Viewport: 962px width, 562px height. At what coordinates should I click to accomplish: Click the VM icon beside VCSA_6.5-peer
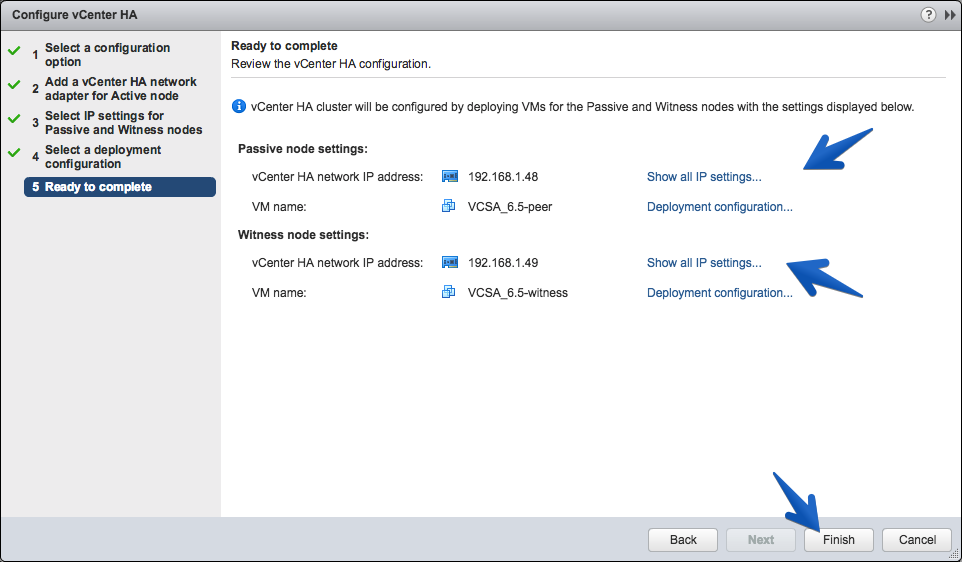(448, 206)
